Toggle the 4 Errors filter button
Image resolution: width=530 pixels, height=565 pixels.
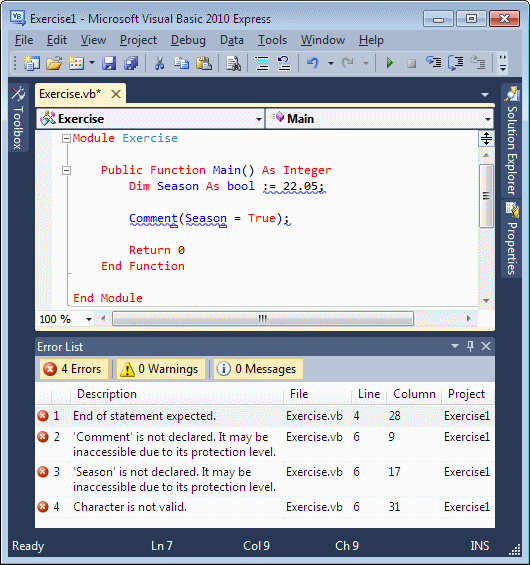coord(74,369)
